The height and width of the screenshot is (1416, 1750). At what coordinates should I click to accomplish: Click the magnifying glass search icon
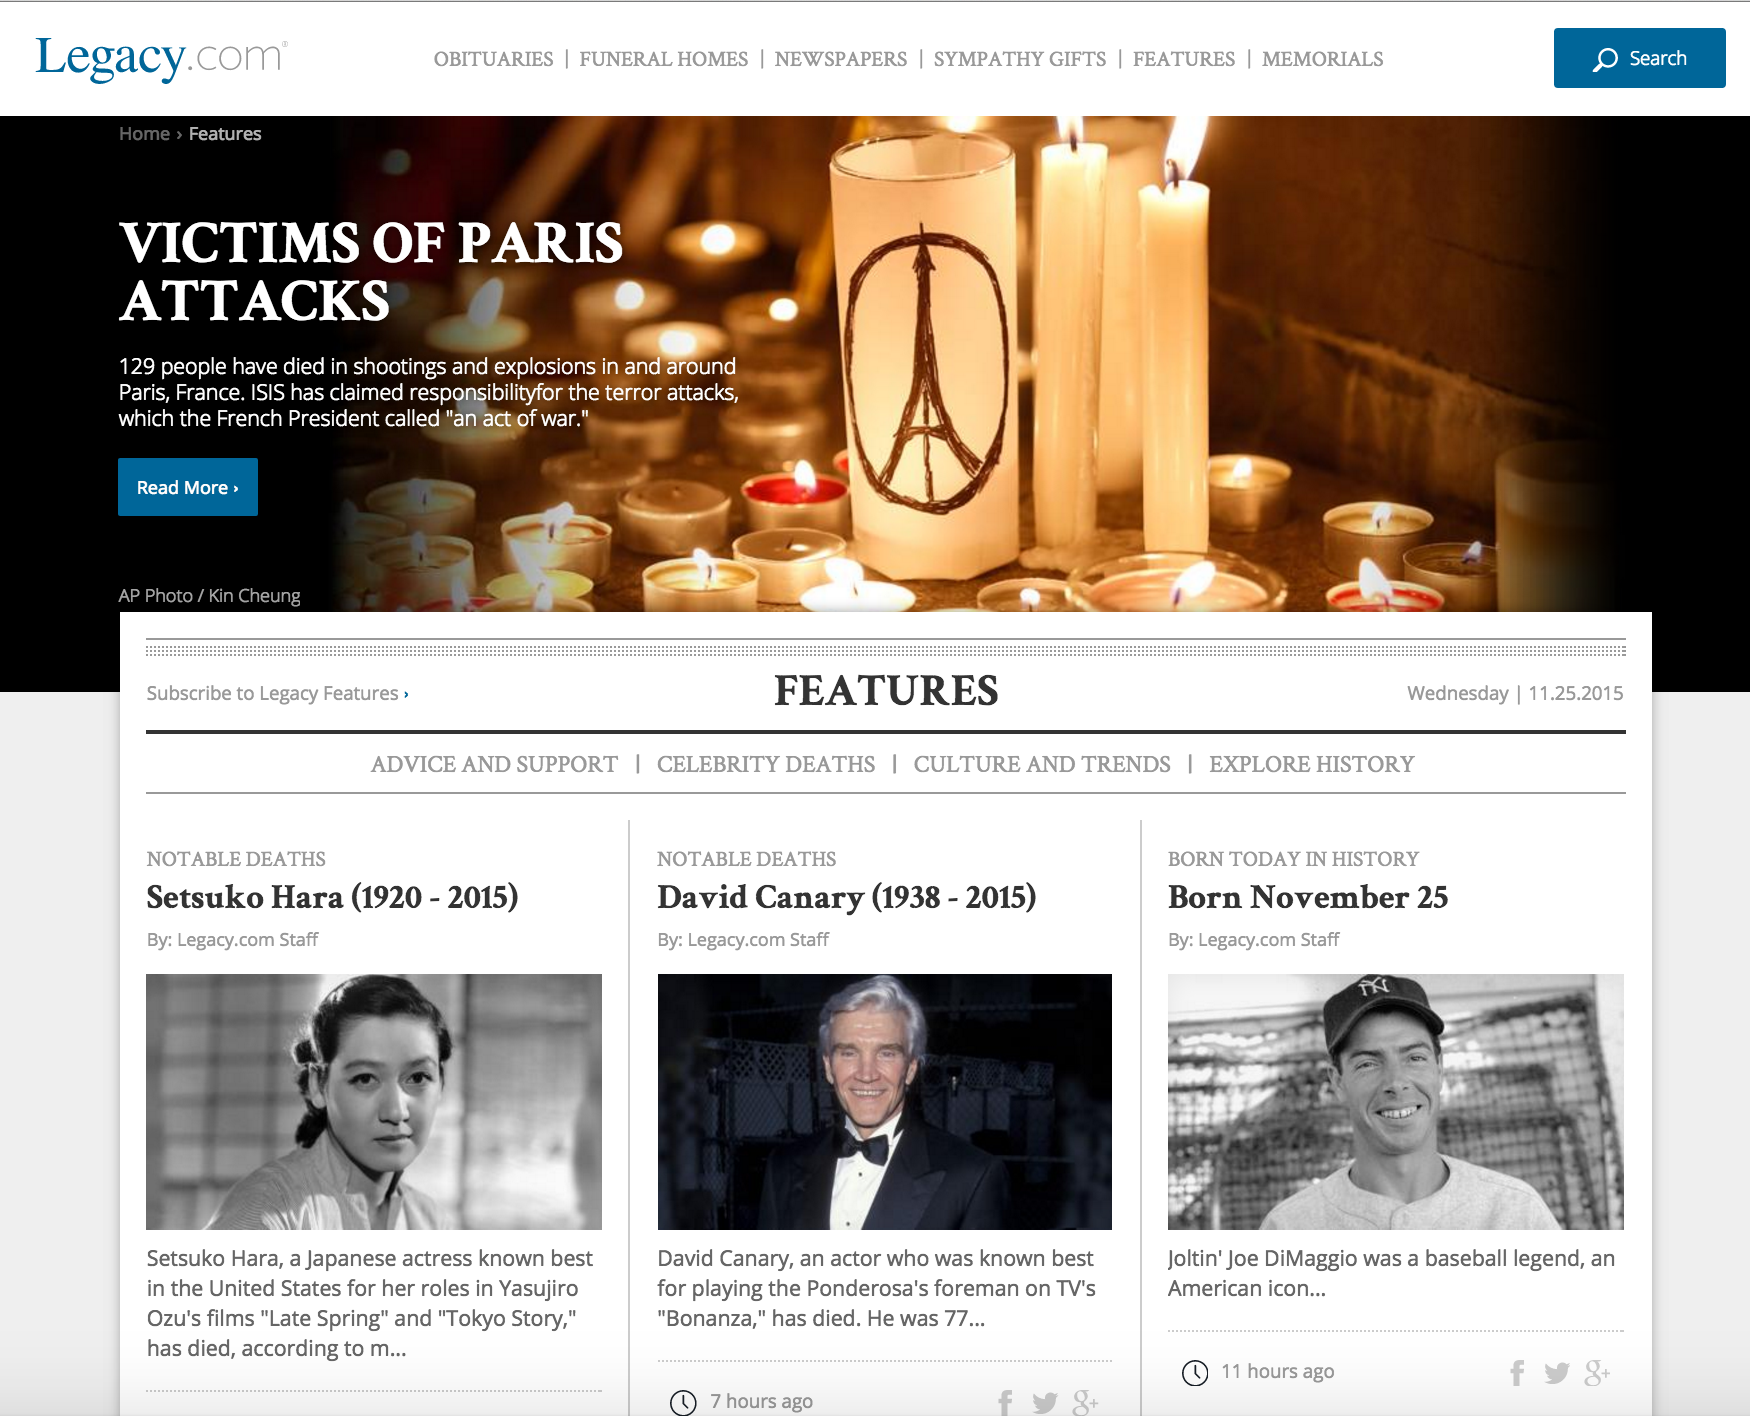1605,59
